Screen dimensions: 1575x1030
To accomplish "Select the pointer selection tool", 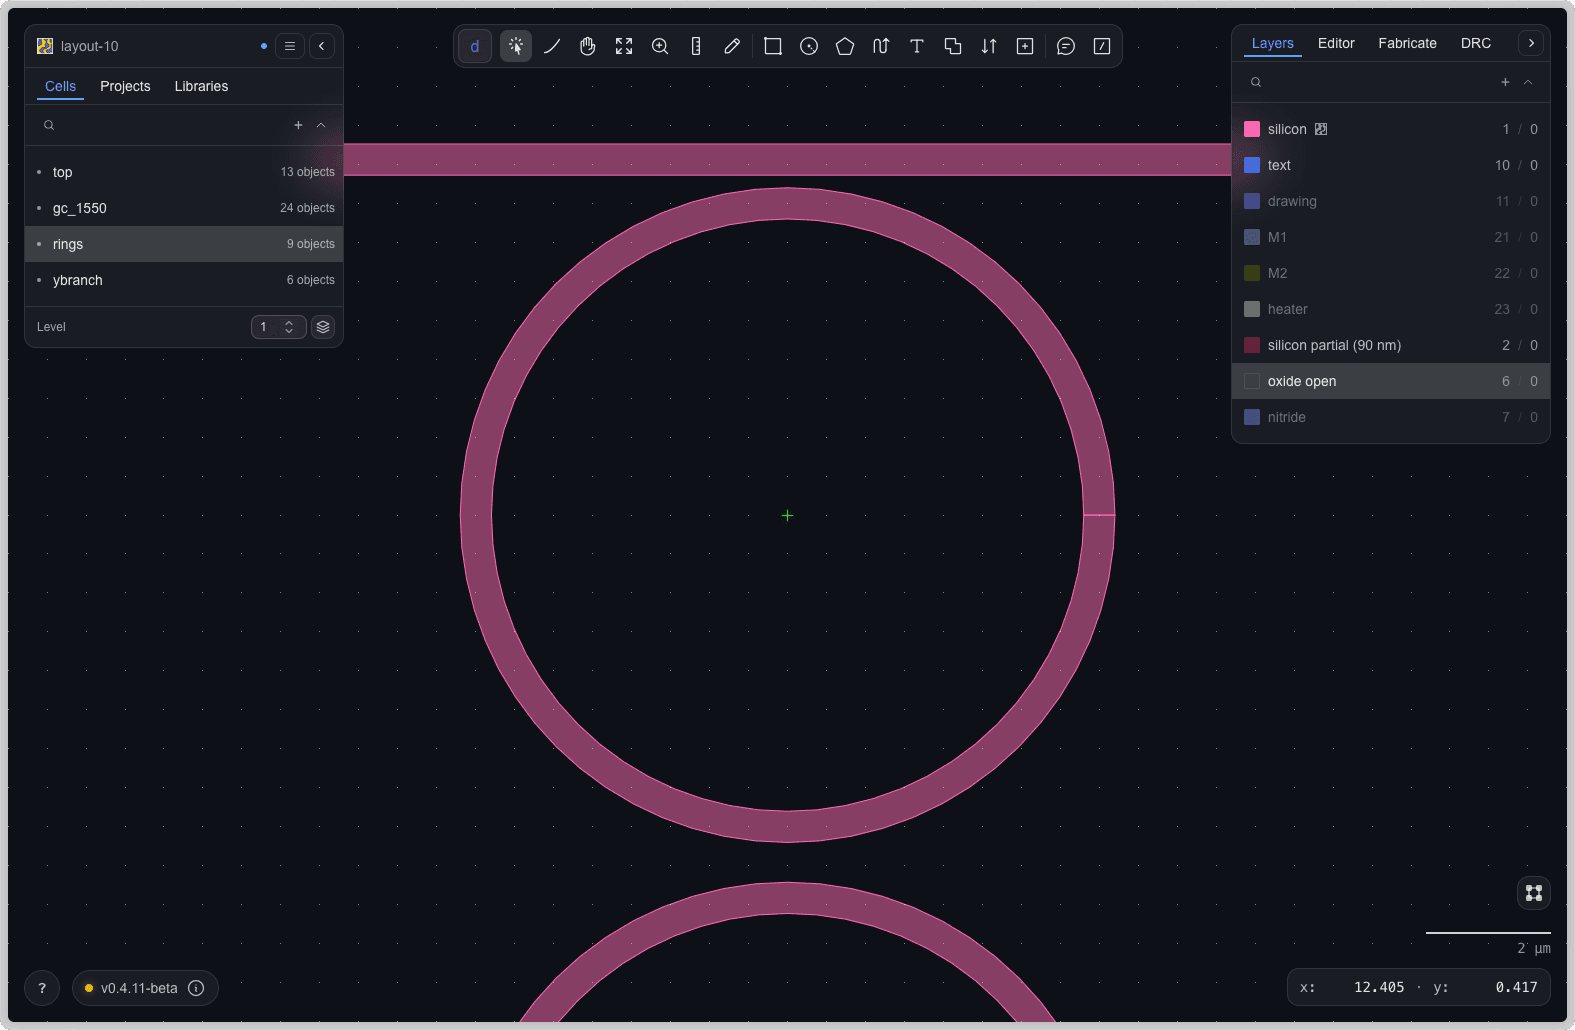I will tap(516, 46).
